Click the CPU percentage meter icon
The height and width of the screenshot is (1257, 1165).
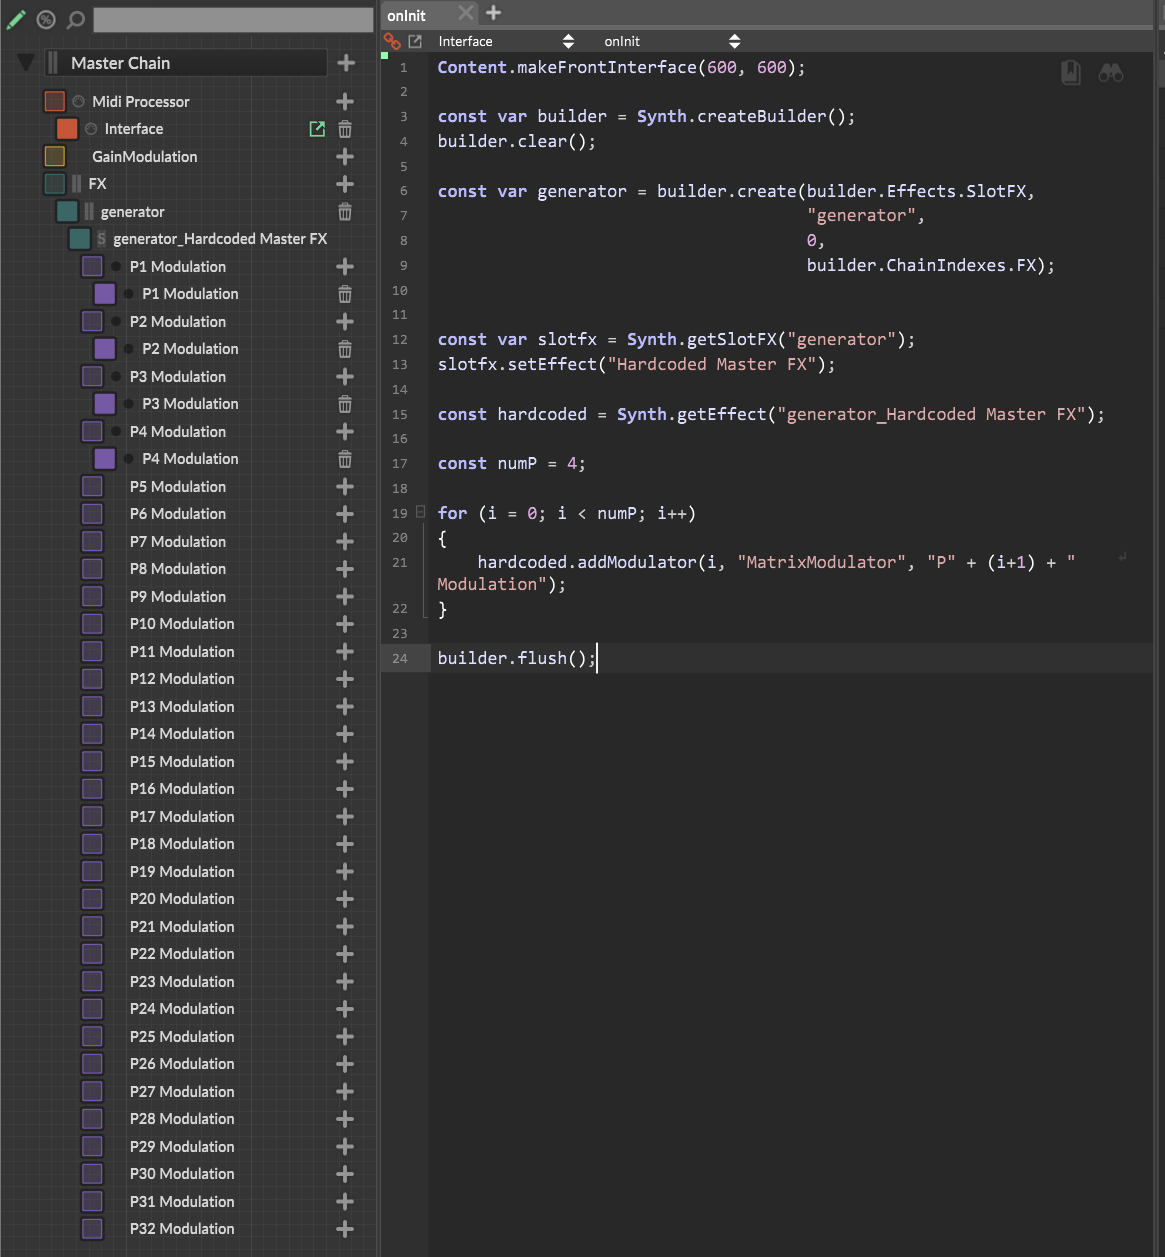pos(45,18)
